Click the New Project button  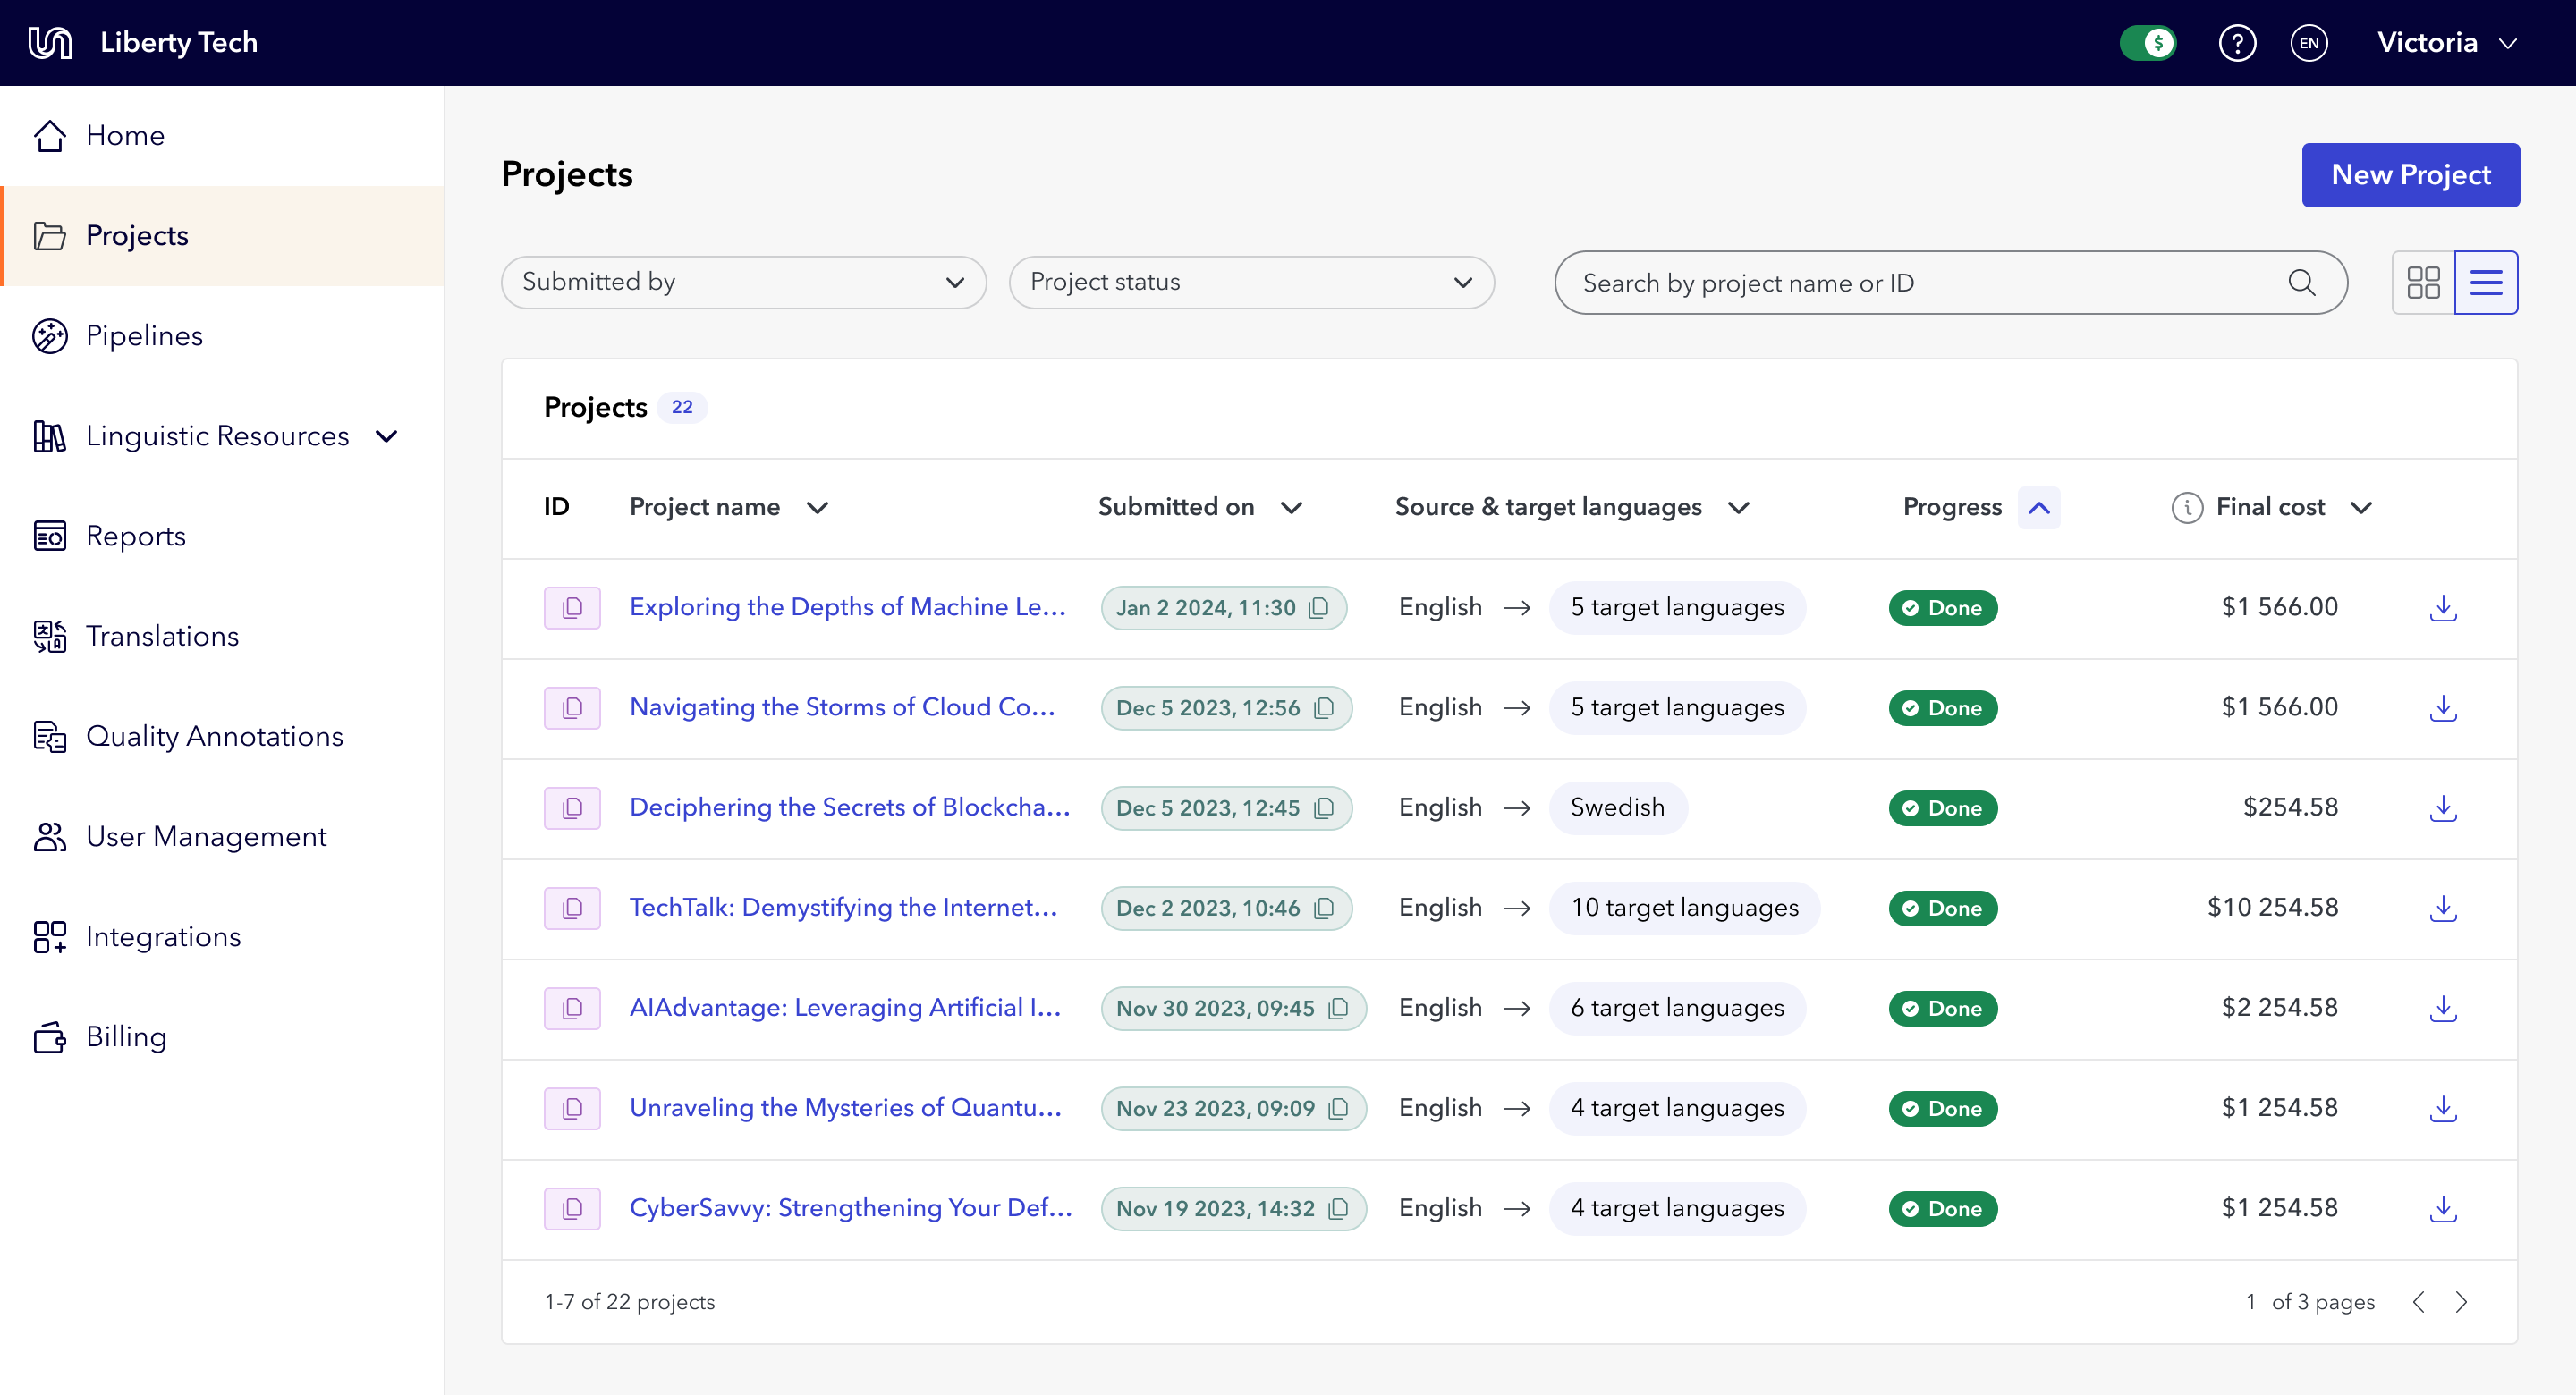(x=2410, y=175)
